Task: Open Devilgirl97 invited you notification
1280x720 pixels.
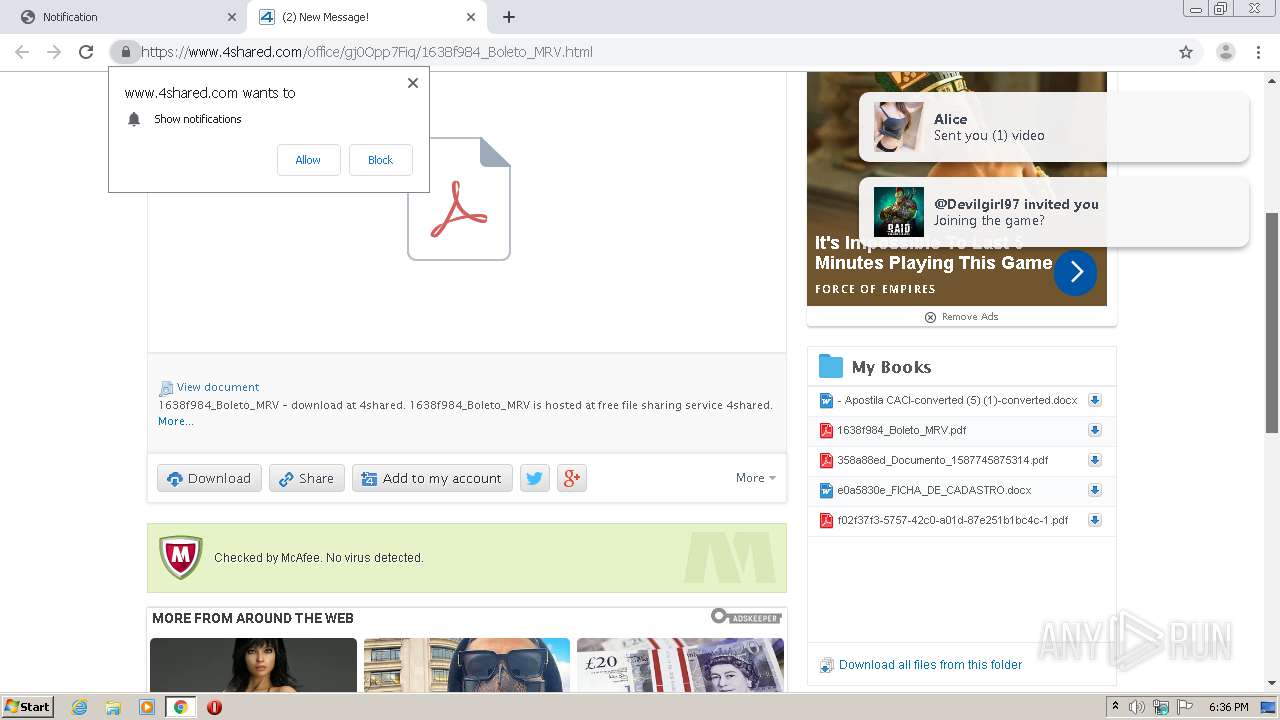Action: coord(1054,212)
